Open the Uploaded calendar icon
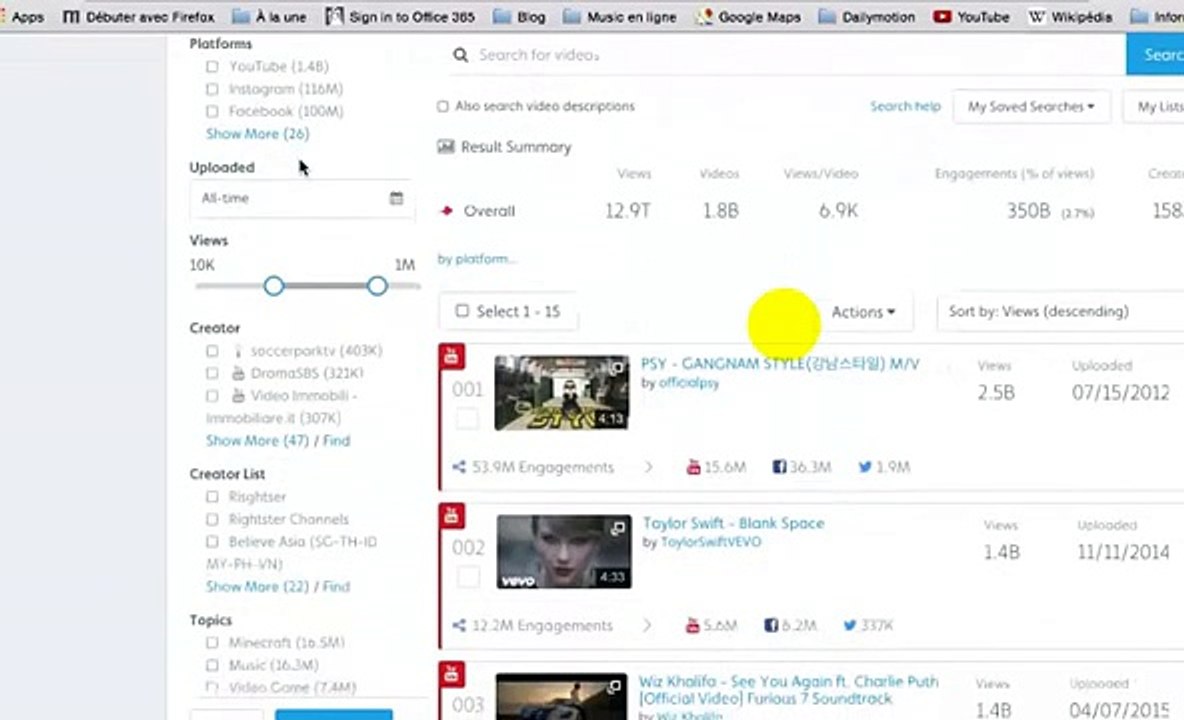 click(396, 198)
